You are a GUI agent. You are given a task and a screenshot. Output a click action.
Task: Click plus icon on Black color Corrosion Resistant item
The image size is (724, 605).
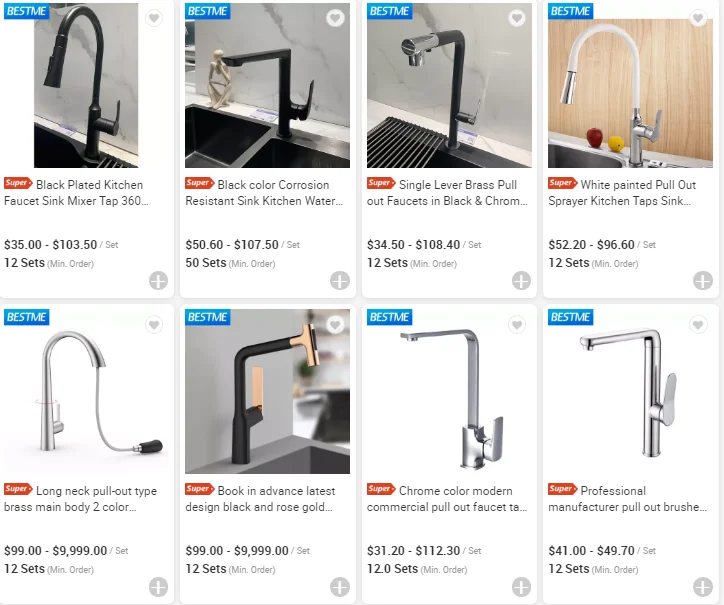(x=340, y=280)
